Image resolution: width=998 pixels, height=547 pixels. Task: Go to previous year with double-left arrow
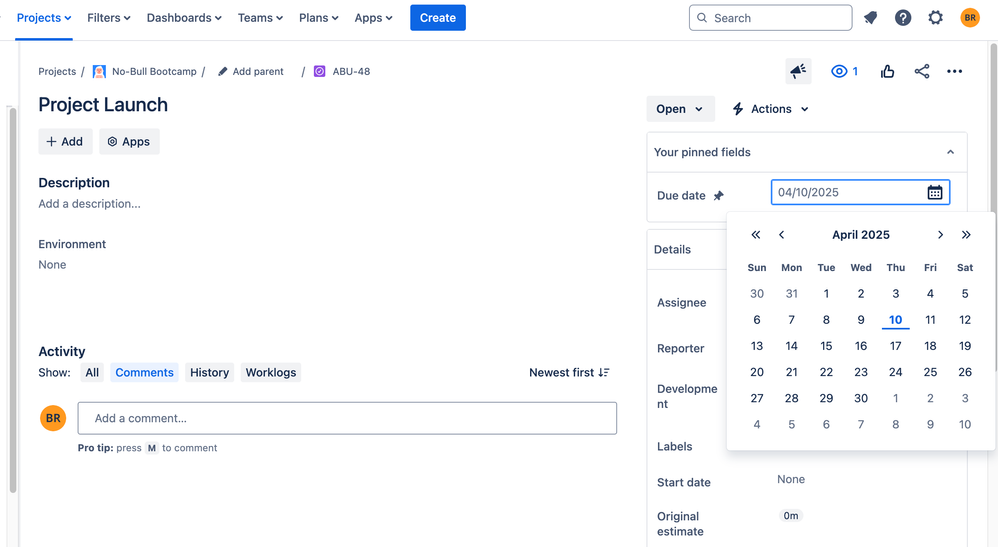pyautogui.click(x=756, y=235)
